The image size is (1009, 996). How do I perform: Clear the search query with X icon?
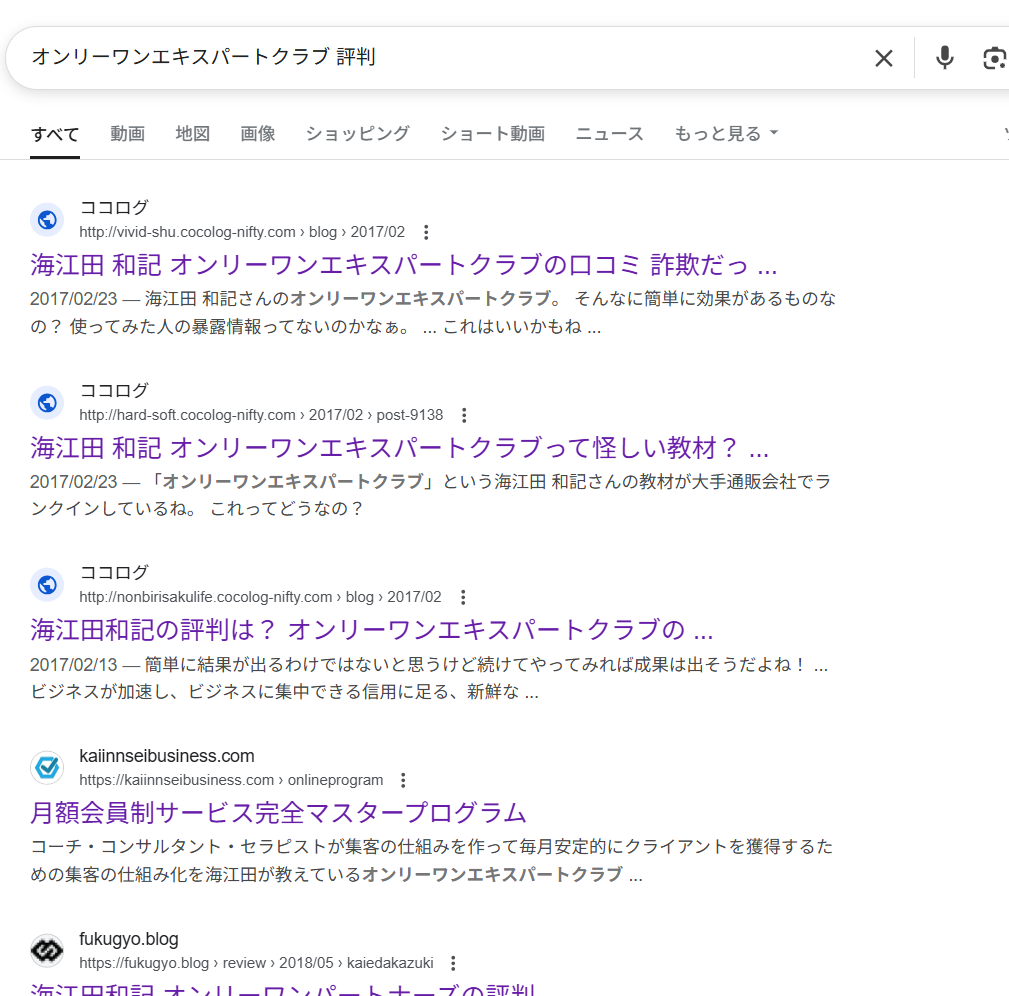pos(884,58)
